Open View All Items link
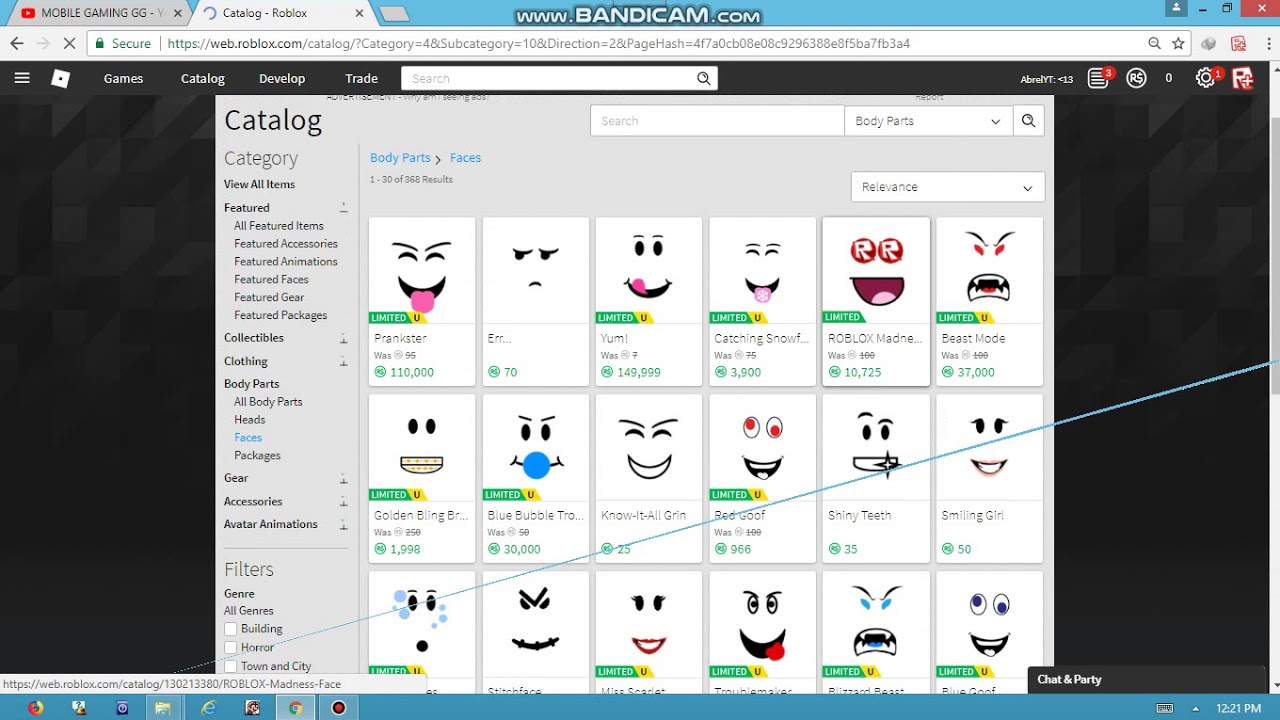Image resolution: width=1280 pixels, height=720 pixels. click(x=259, y=184)
